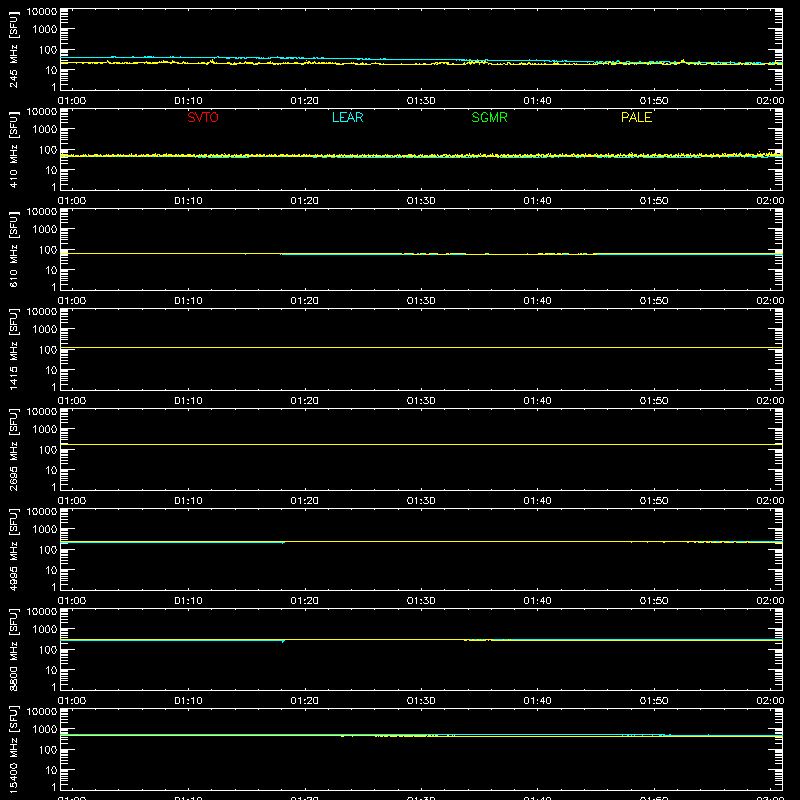Click the 10000 tick on the 8800 MHz axis
The image size is (800, 800).
tap(42, 612)
